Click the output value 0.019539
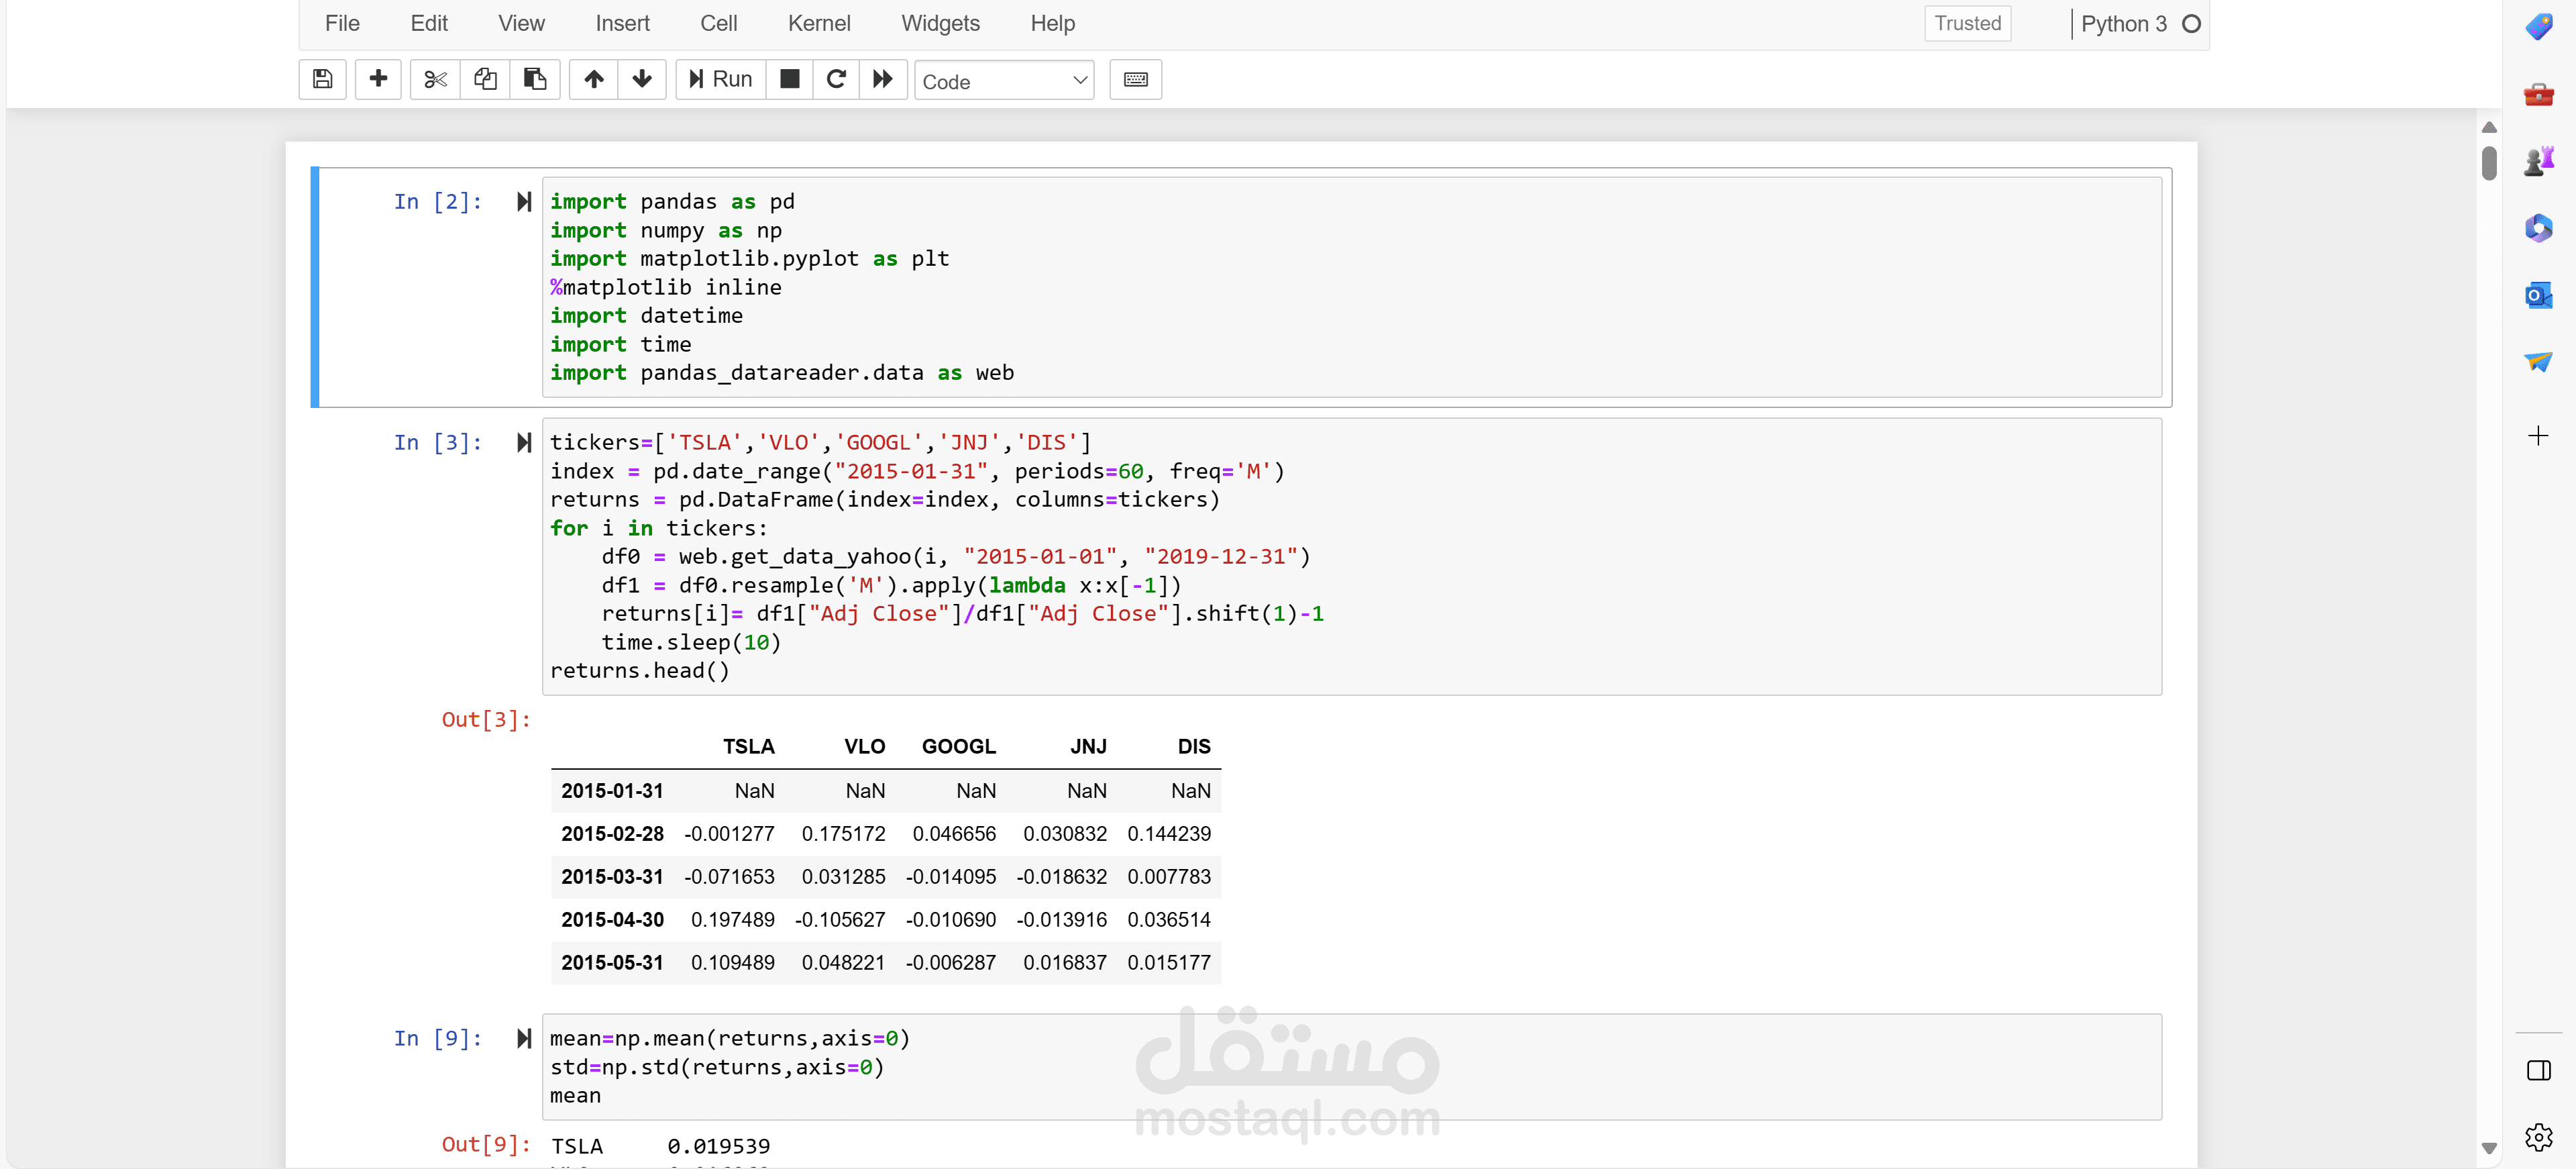This screenshot has width=2576, height=1169. pyautogui.click(x=719, y=1146)
